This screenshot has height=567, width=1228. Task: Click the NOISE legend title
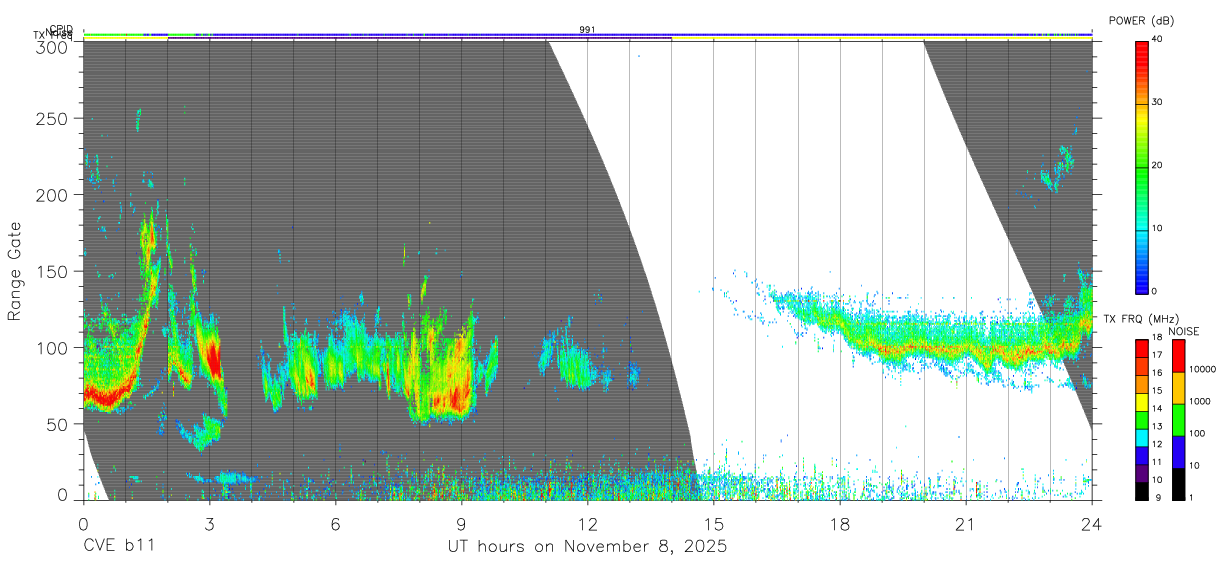(x=1185, y=331)
